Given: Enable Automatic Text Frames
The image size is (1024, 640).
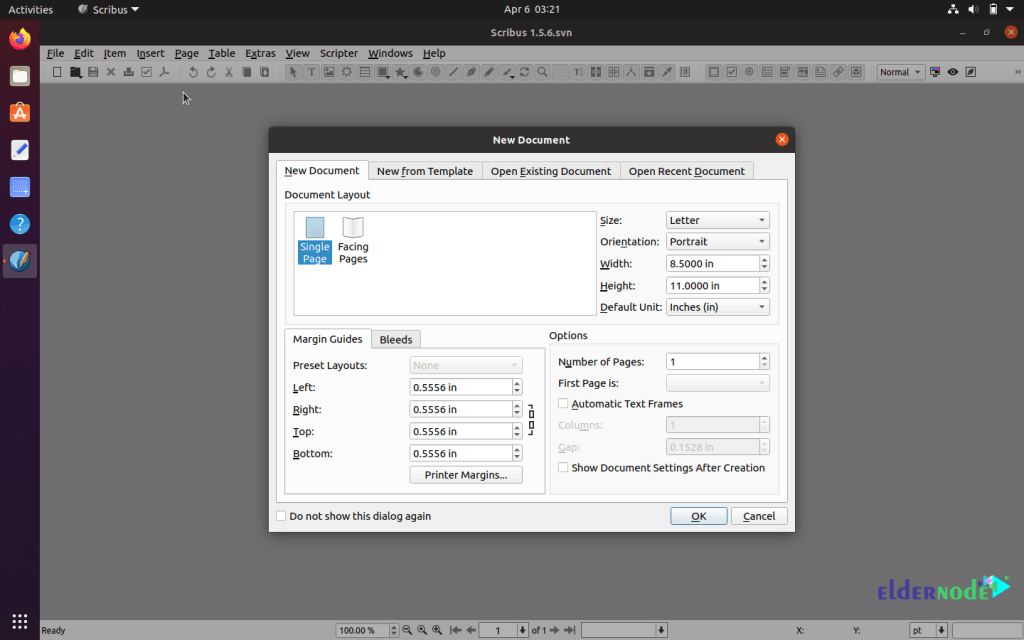Looking at the screenshot, I should click(x=565, y=403).
